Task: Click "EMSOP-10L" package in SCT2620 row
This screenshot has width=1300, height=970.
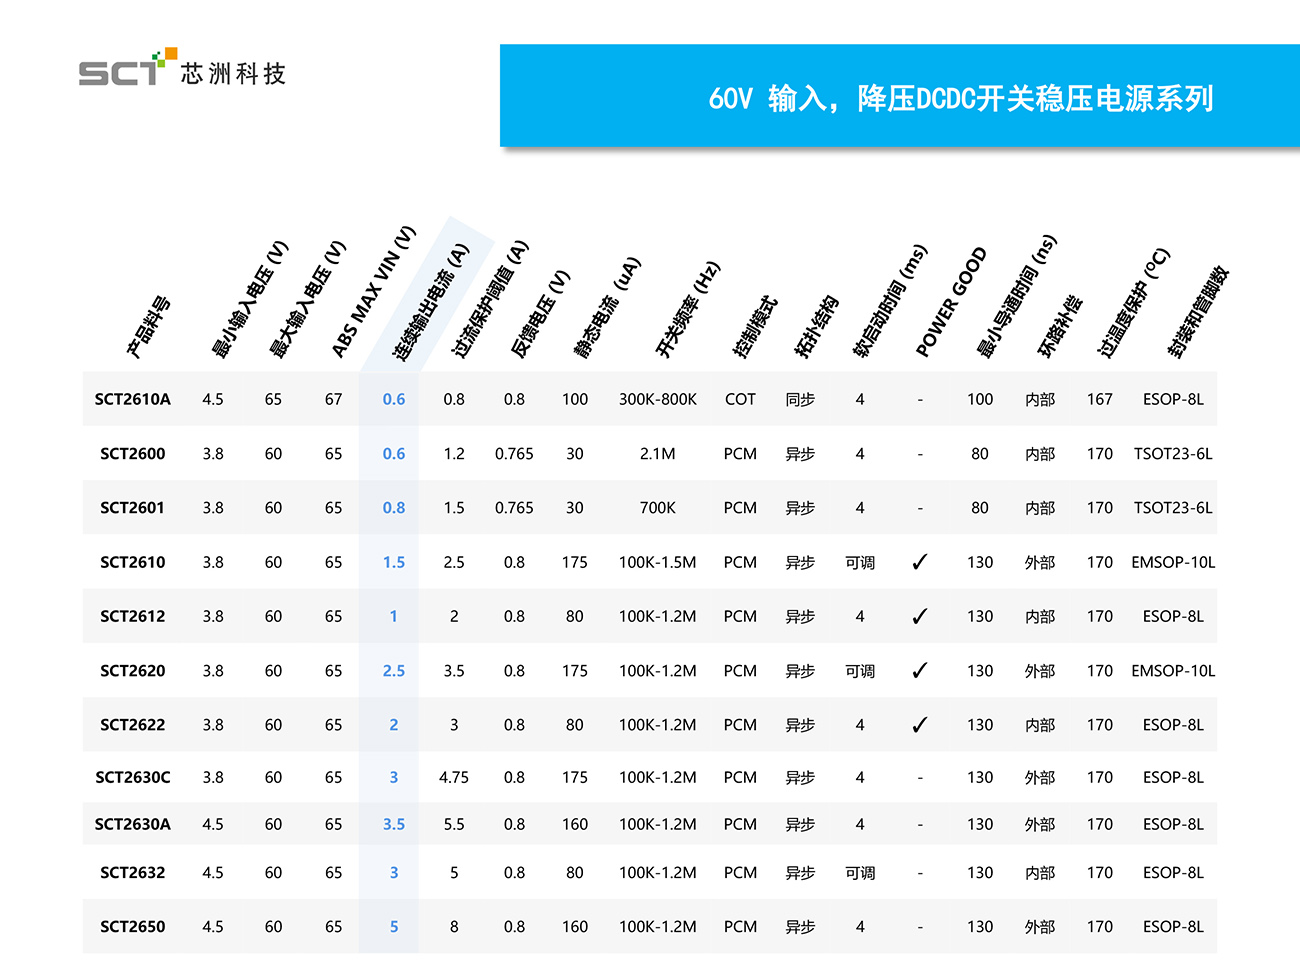Action: click(x=1173, y=670)
